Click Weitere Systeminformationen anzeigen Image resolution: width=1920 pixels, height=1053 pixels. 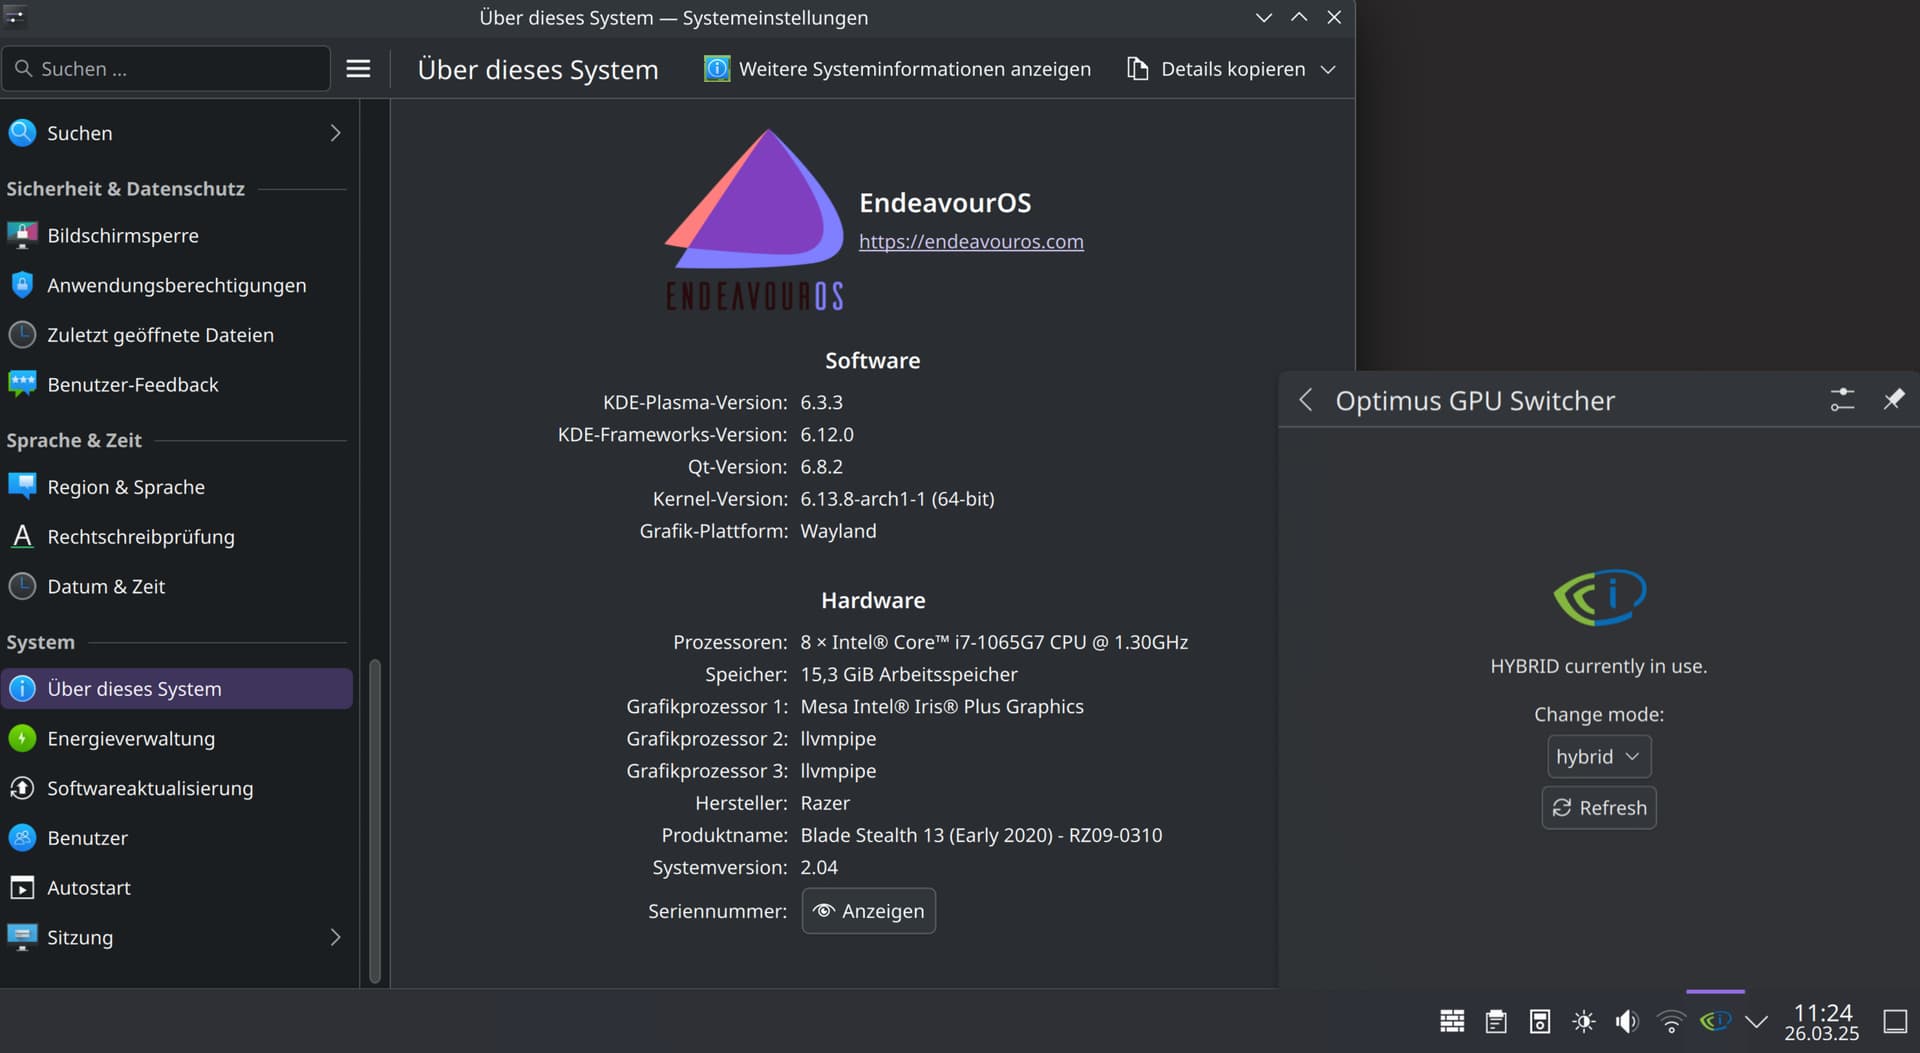(x=897, y=69)
